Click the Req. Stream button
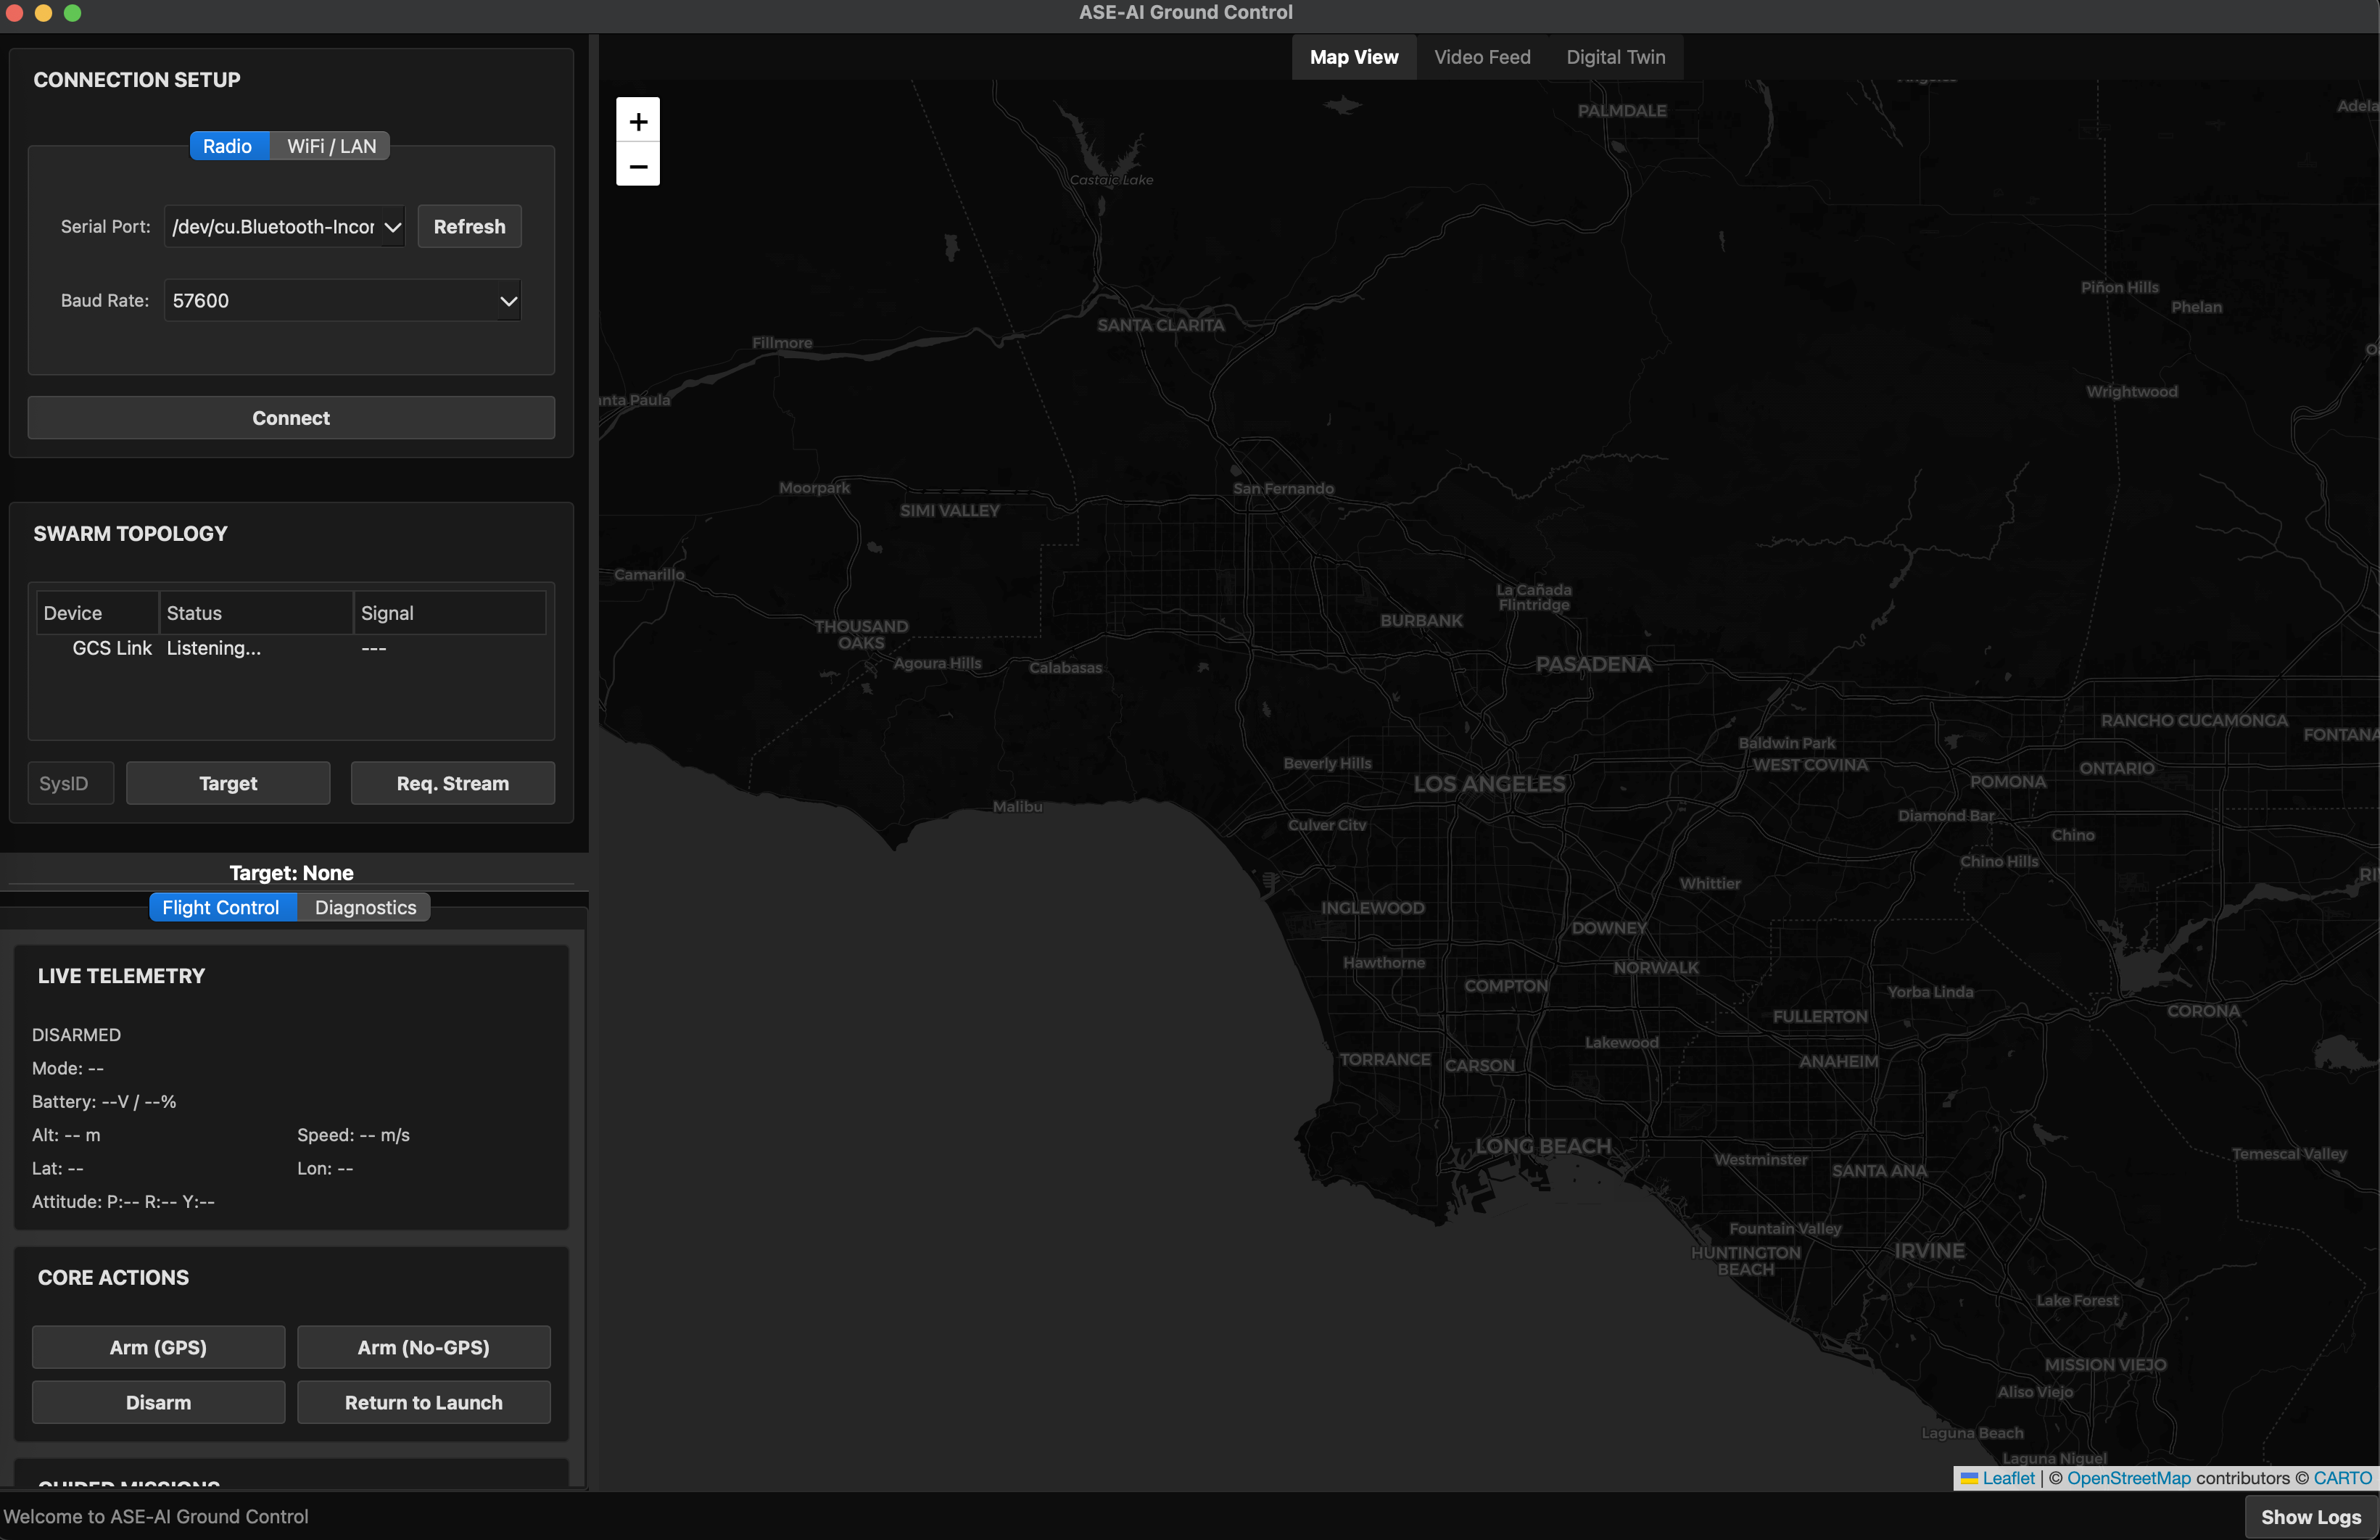Screen dimensions: 2380x1540 click(452, 783)
